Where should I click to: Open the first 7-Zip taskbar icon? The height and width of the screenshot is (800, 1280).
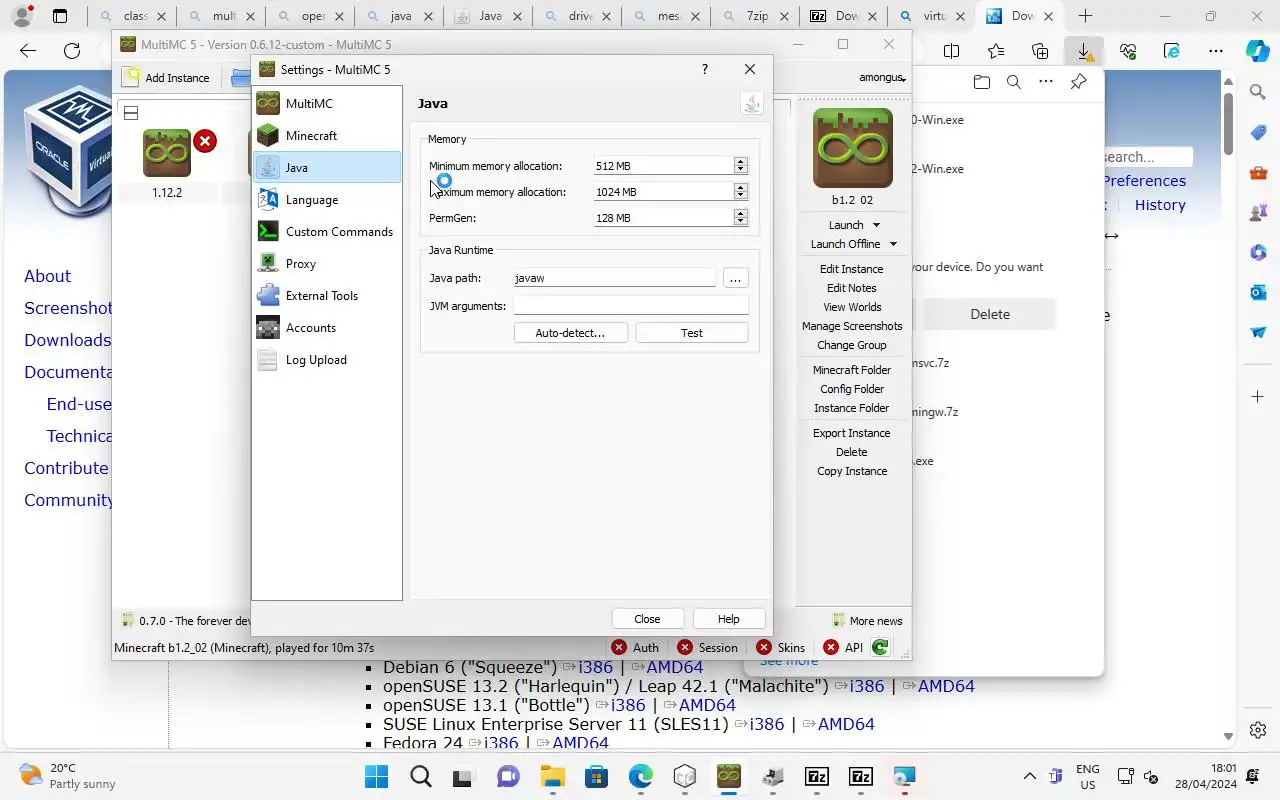(817, 777)
